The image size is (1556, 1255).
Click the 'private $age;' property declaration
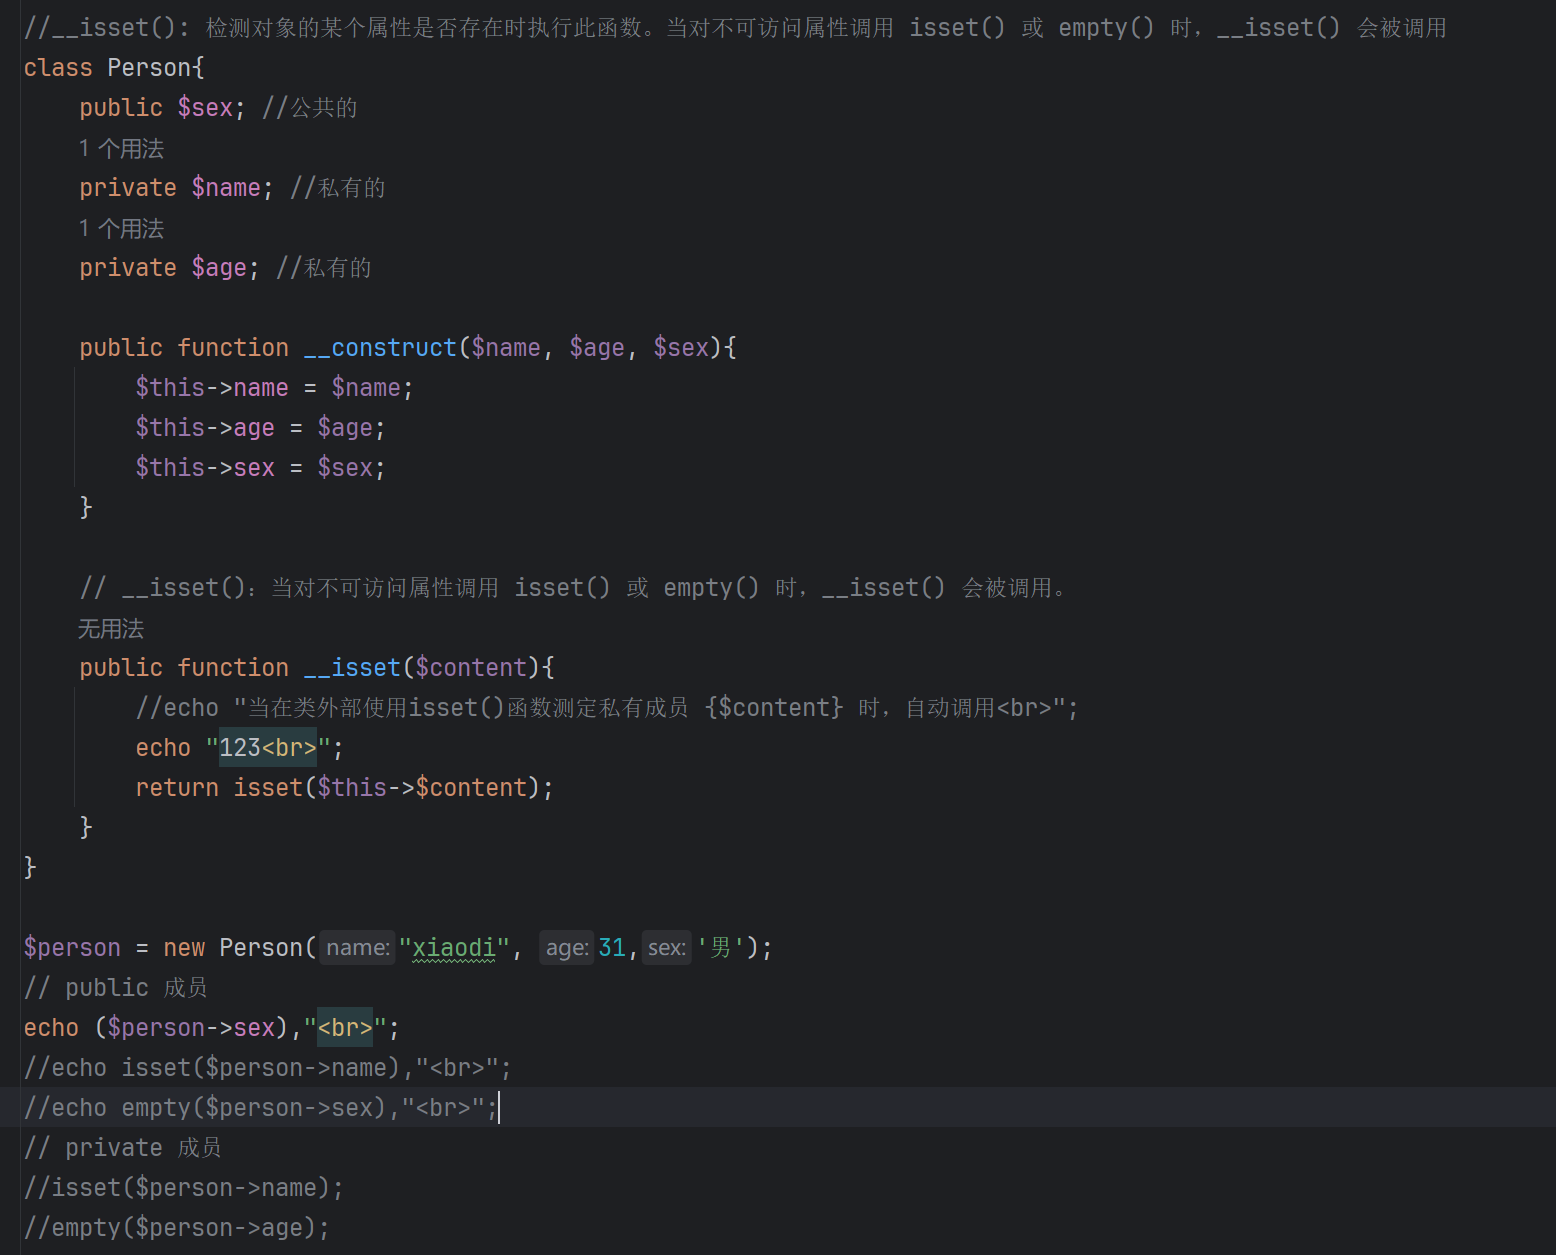pos(169,267)
